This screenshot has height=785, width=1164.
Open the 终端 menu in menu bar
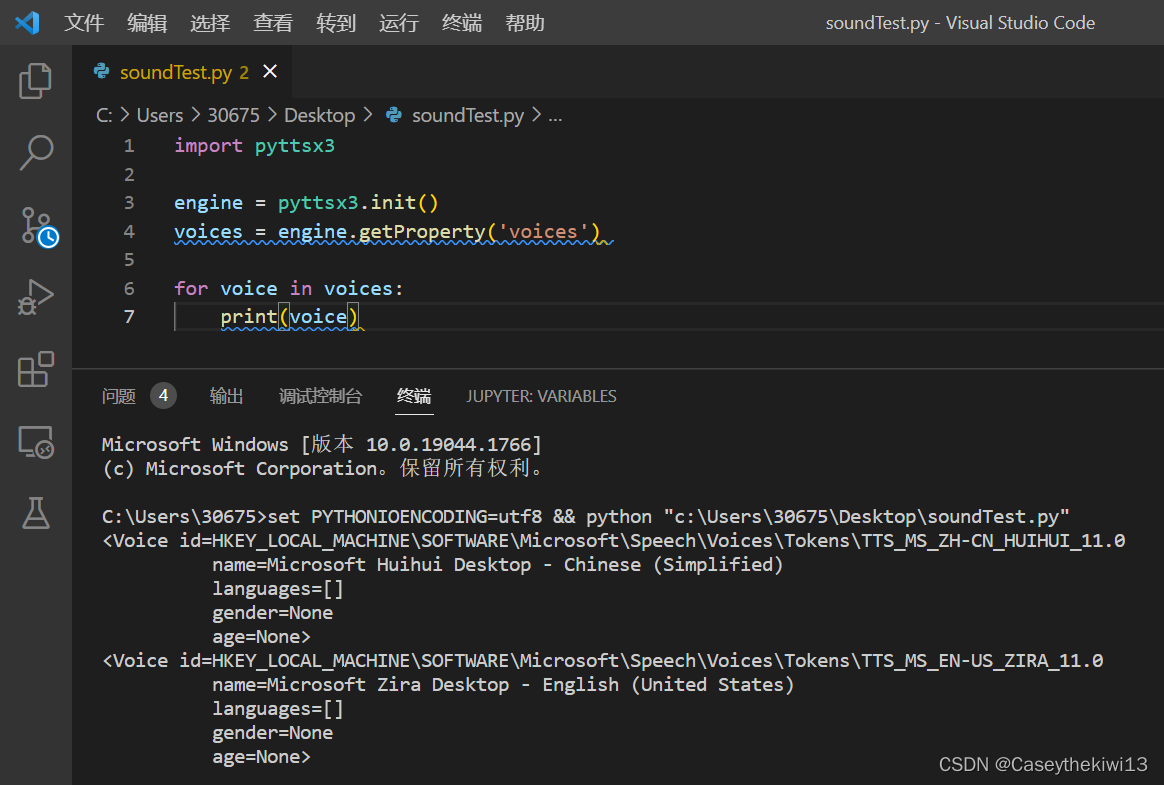462,23
